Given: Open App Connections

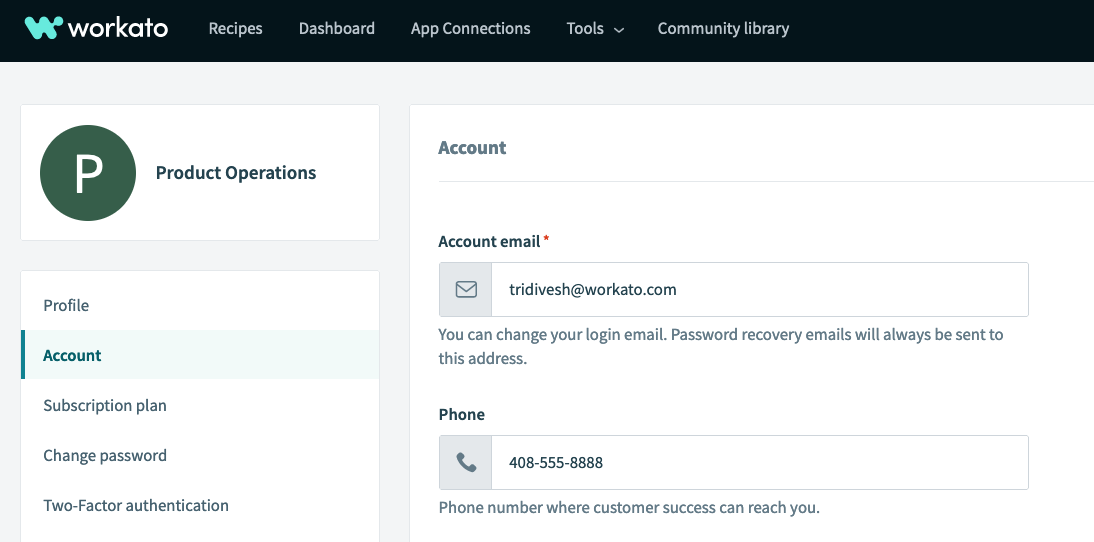Looking at the screenshot, I should tap(470, 29).
